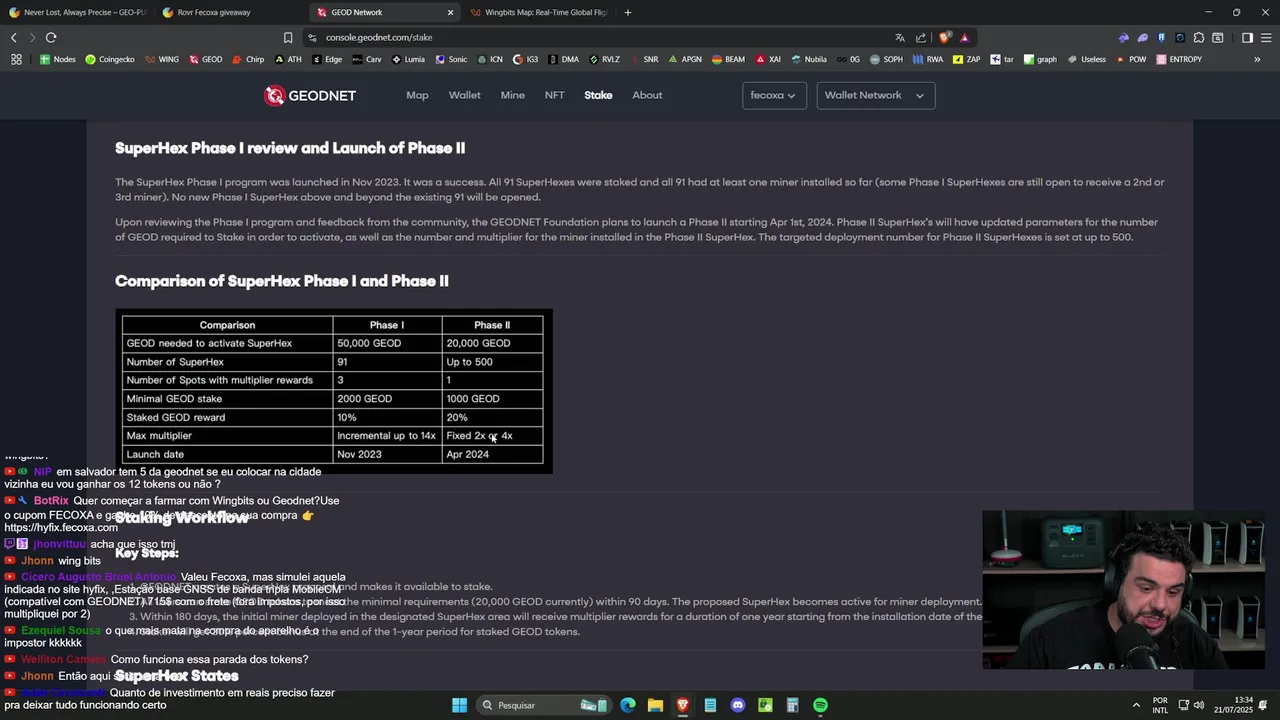Open the volume control in system tray

(x=1198, y=705)
